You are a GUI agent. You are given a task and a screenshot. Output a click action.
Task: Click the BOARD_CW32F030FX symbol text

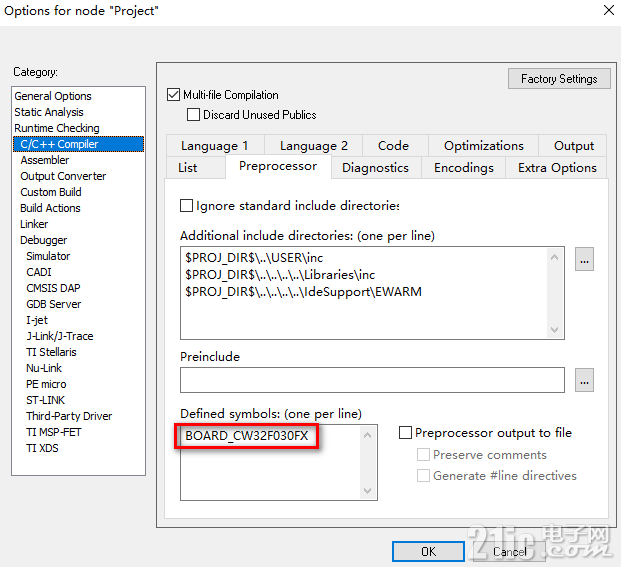[246, 436]
